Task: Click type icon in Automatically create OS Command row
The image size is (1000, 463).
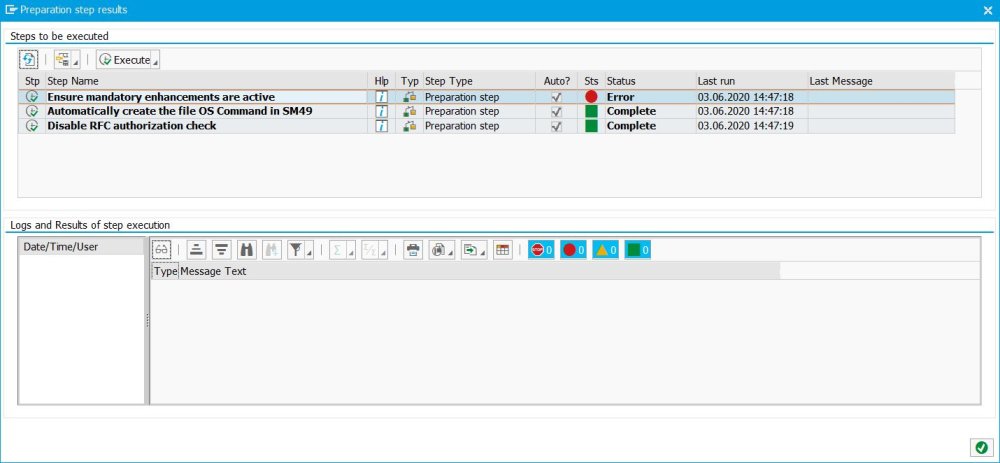Action: pyautogui.click(x=409, y=111)
